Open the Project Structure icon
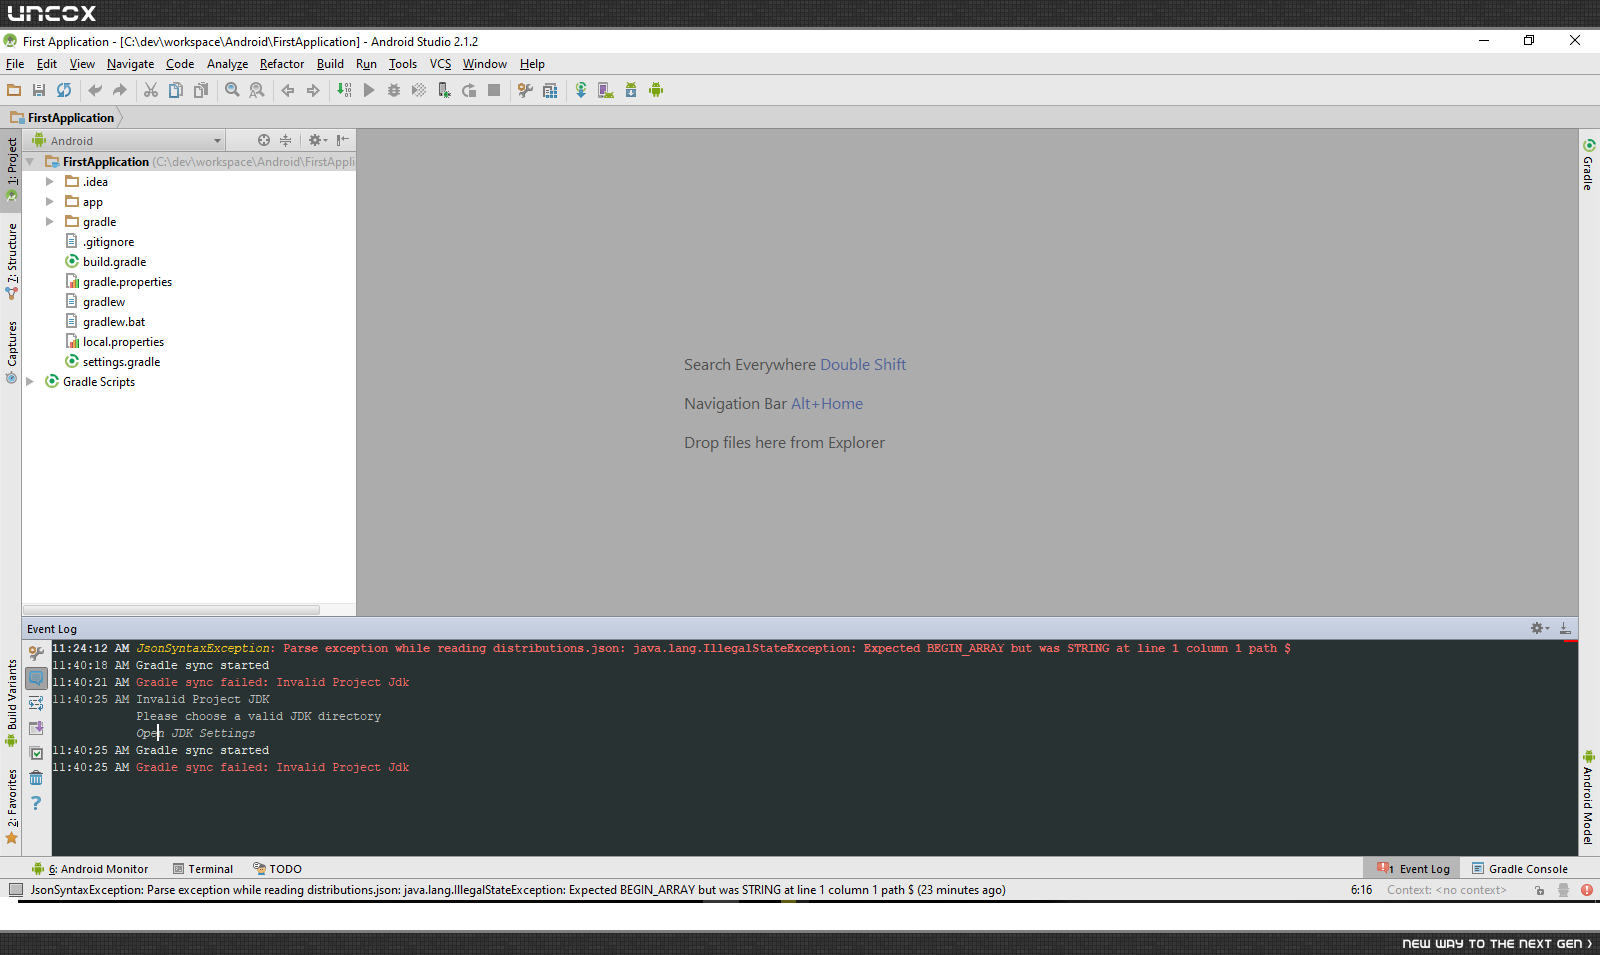The height and width of the screenshot is (955, 1600). click(x=550, y=90)
